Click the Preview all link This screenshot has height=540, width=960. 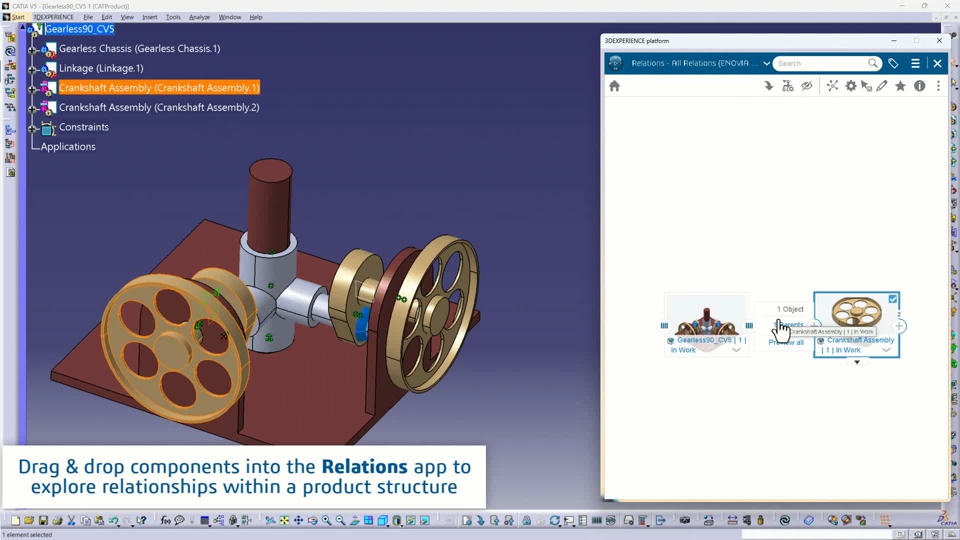pos(786,342)
